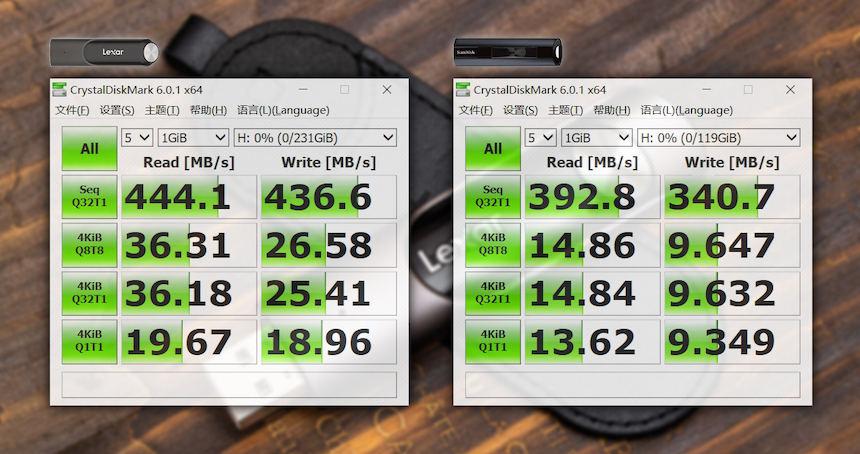Image resolution: width=860 pixels, height=454 pixels.
Task: Start 4KiB Q8T8 test in left window
Action: (89, 245)
